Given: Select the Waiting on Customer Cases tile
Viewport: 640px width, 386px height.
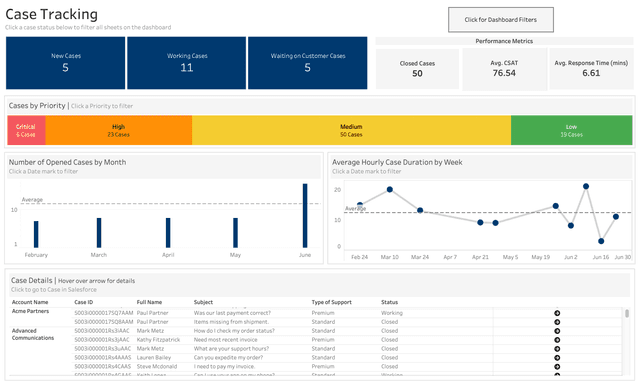Looking at the screenshot, I should coord(308,63).
